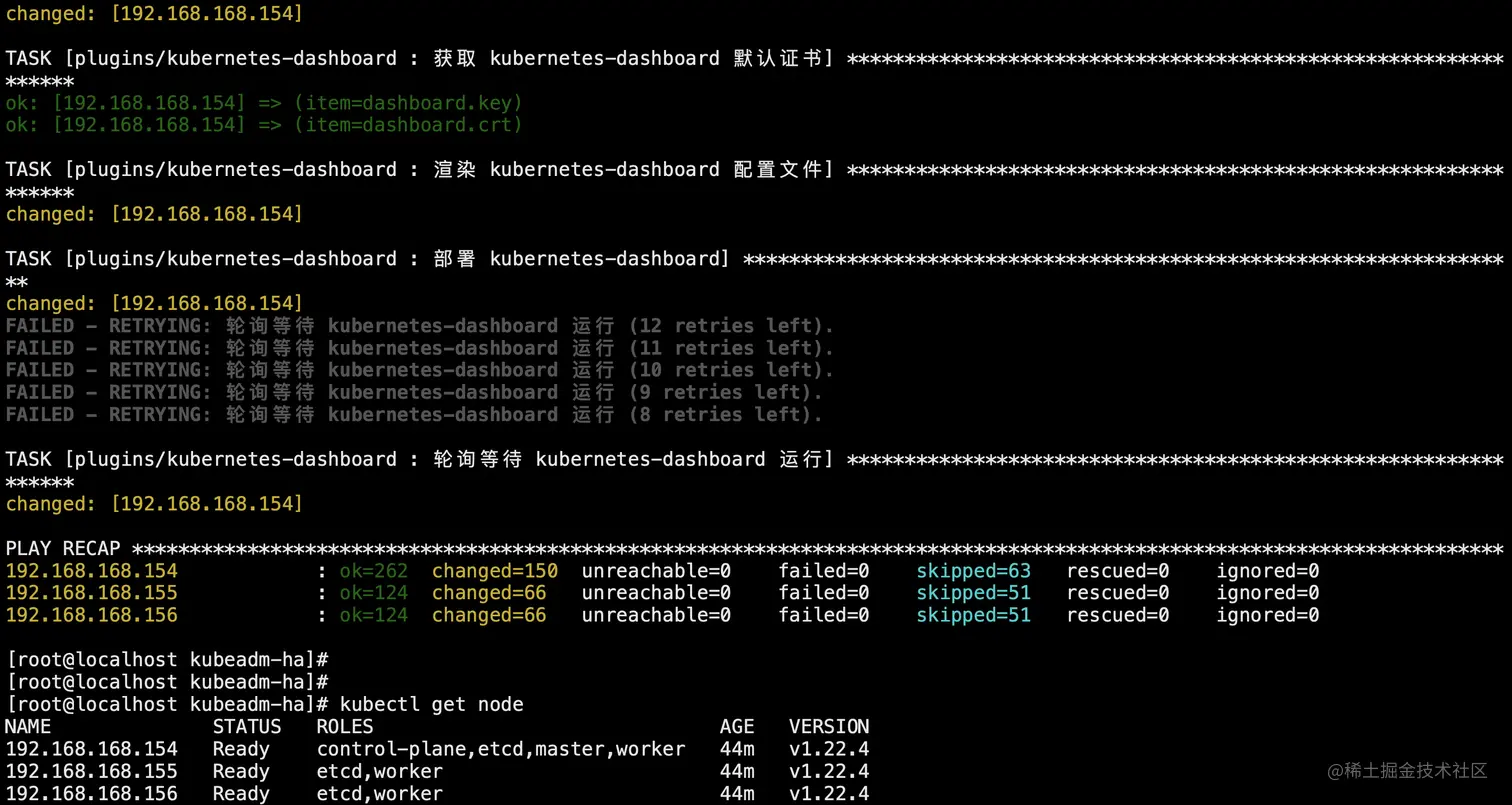Click node name 192.168.168.156 in kubectl table
This screenshot has width=1512, height=805.
(x=92, y=793)
